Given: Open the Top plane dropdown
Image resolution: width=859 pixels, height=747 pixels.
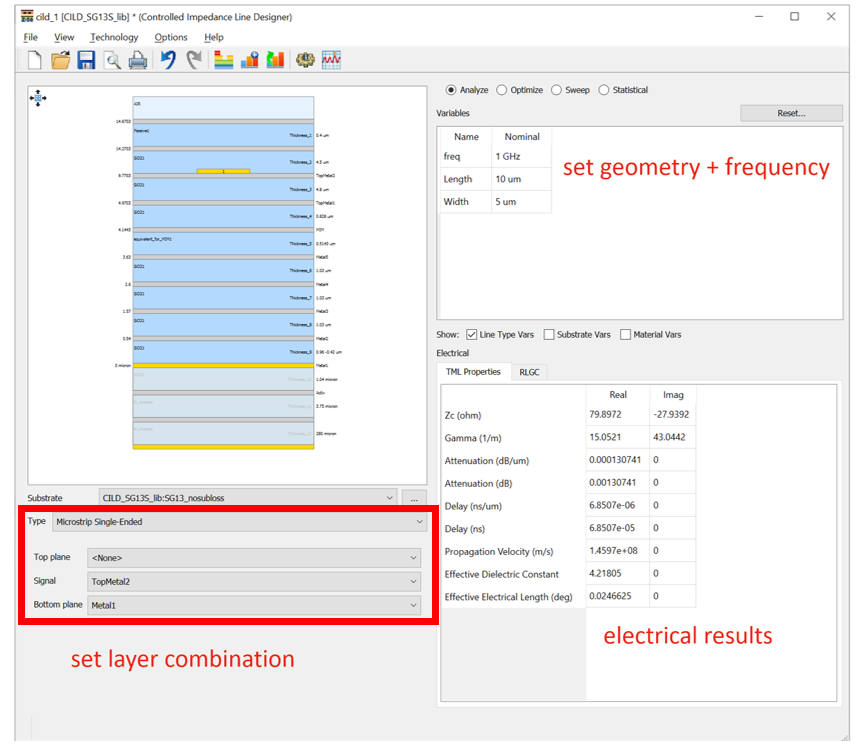Looking at the screenshot, I should coord(254,558).
